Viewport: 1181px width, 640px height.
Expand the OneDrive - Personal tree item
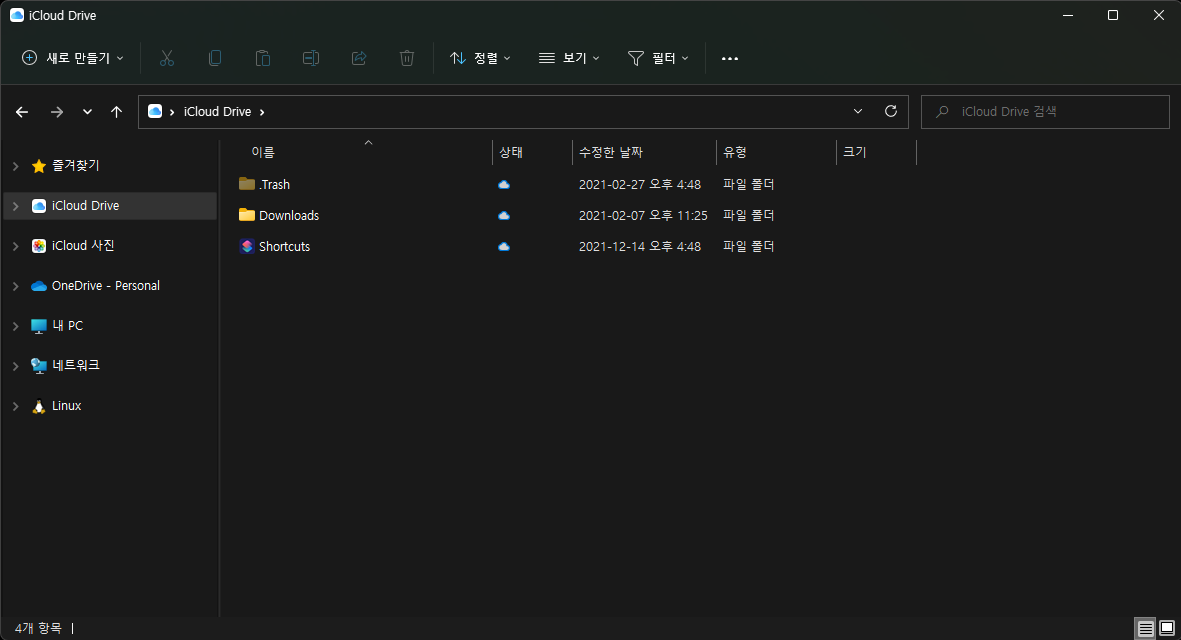pyautogui.click(x=14, y=285)
